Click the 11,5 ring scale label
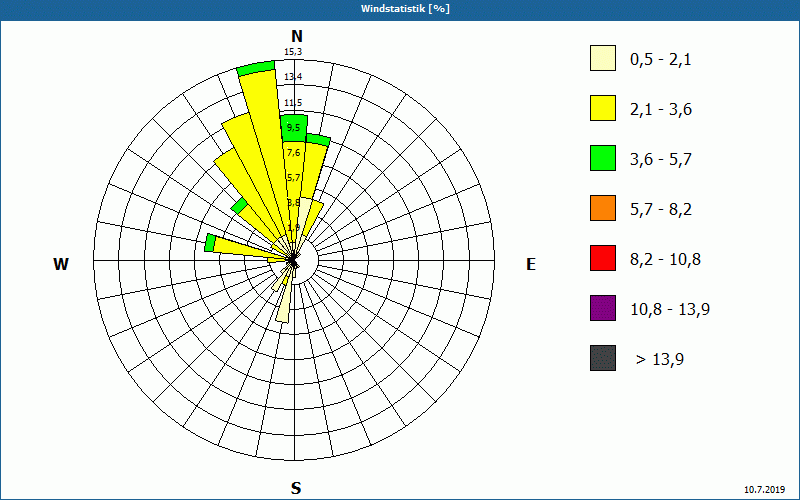This screenshot has width=800, height=500. pos(293,103)
